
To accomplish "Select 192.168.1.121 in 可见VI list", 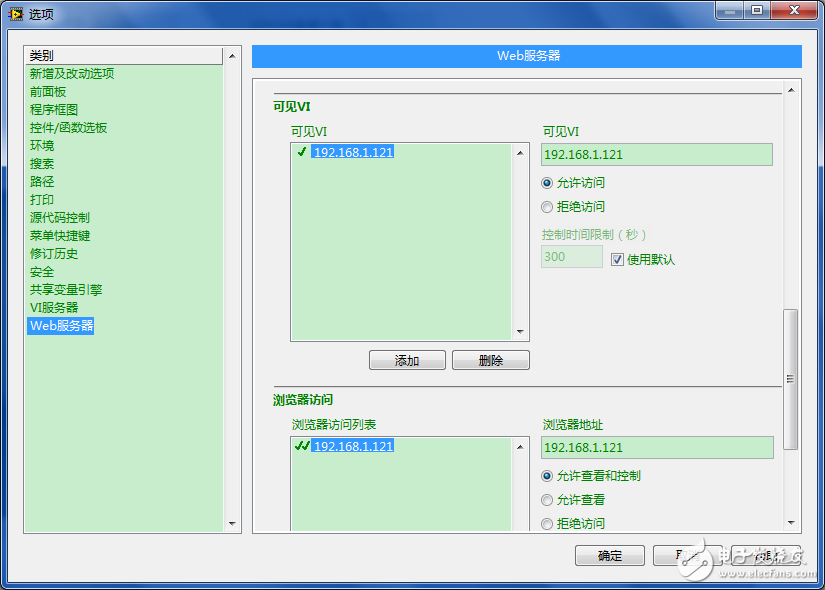I will pos(353,153).
